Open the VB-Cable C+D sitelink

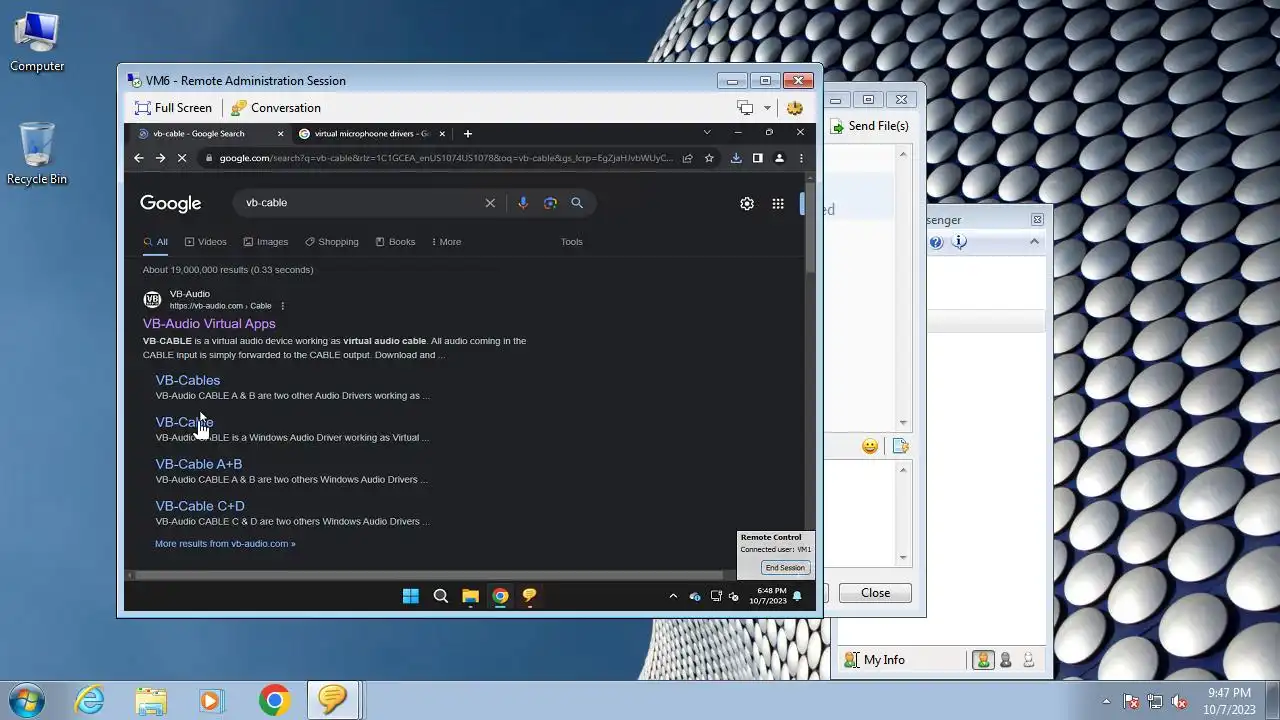coord(200,506)
